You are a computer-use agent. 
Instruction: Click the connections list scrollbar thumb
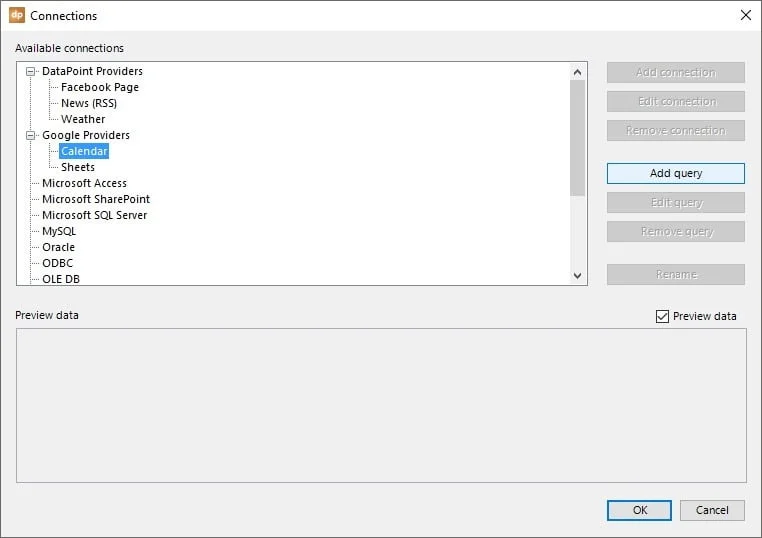coord(577,139)
